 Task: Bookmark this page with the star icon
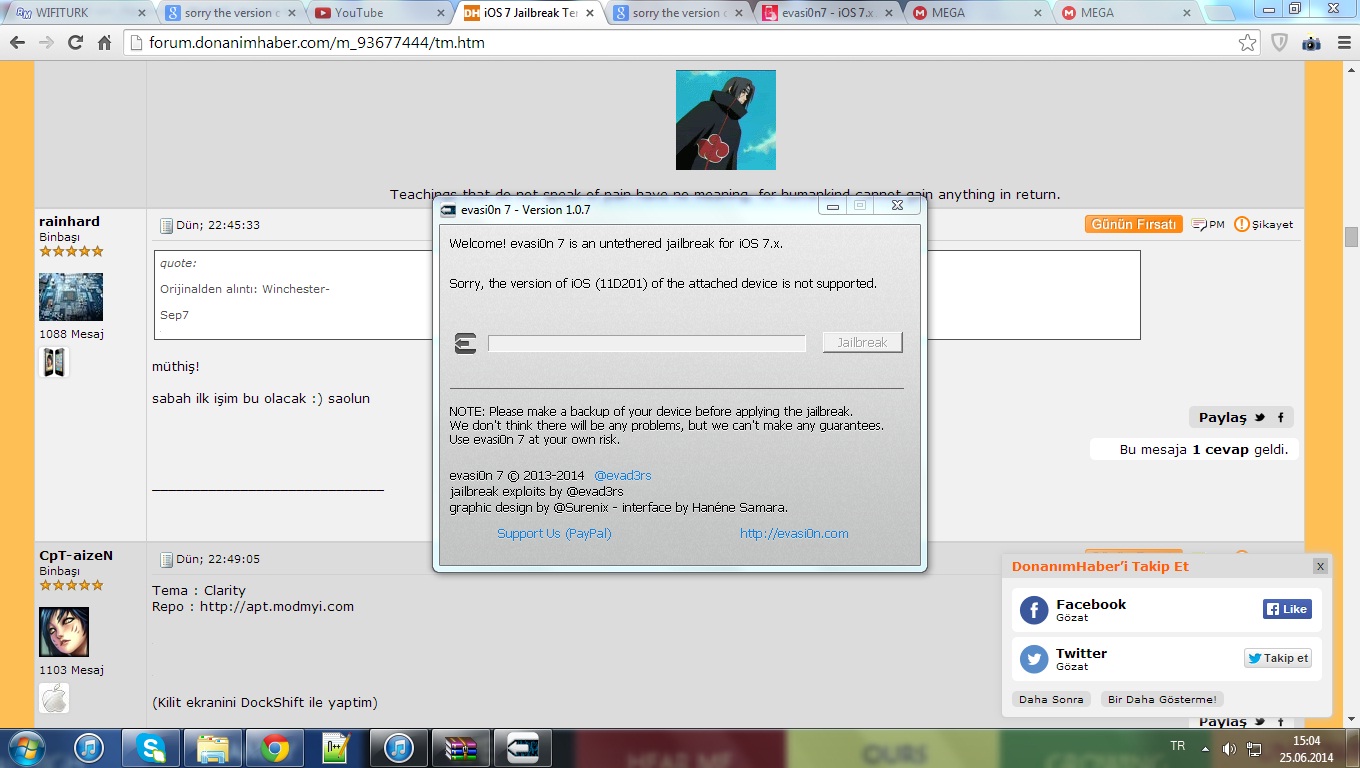click(x=1247, y=43)
